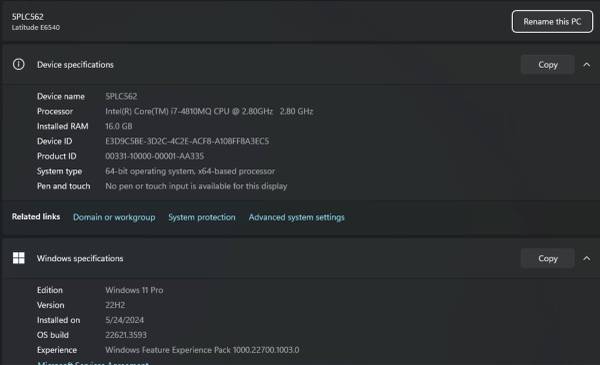This screenshot has height=365, width=600.
Task: Click the Device specifications header title
Action: [x=75, y=65]
